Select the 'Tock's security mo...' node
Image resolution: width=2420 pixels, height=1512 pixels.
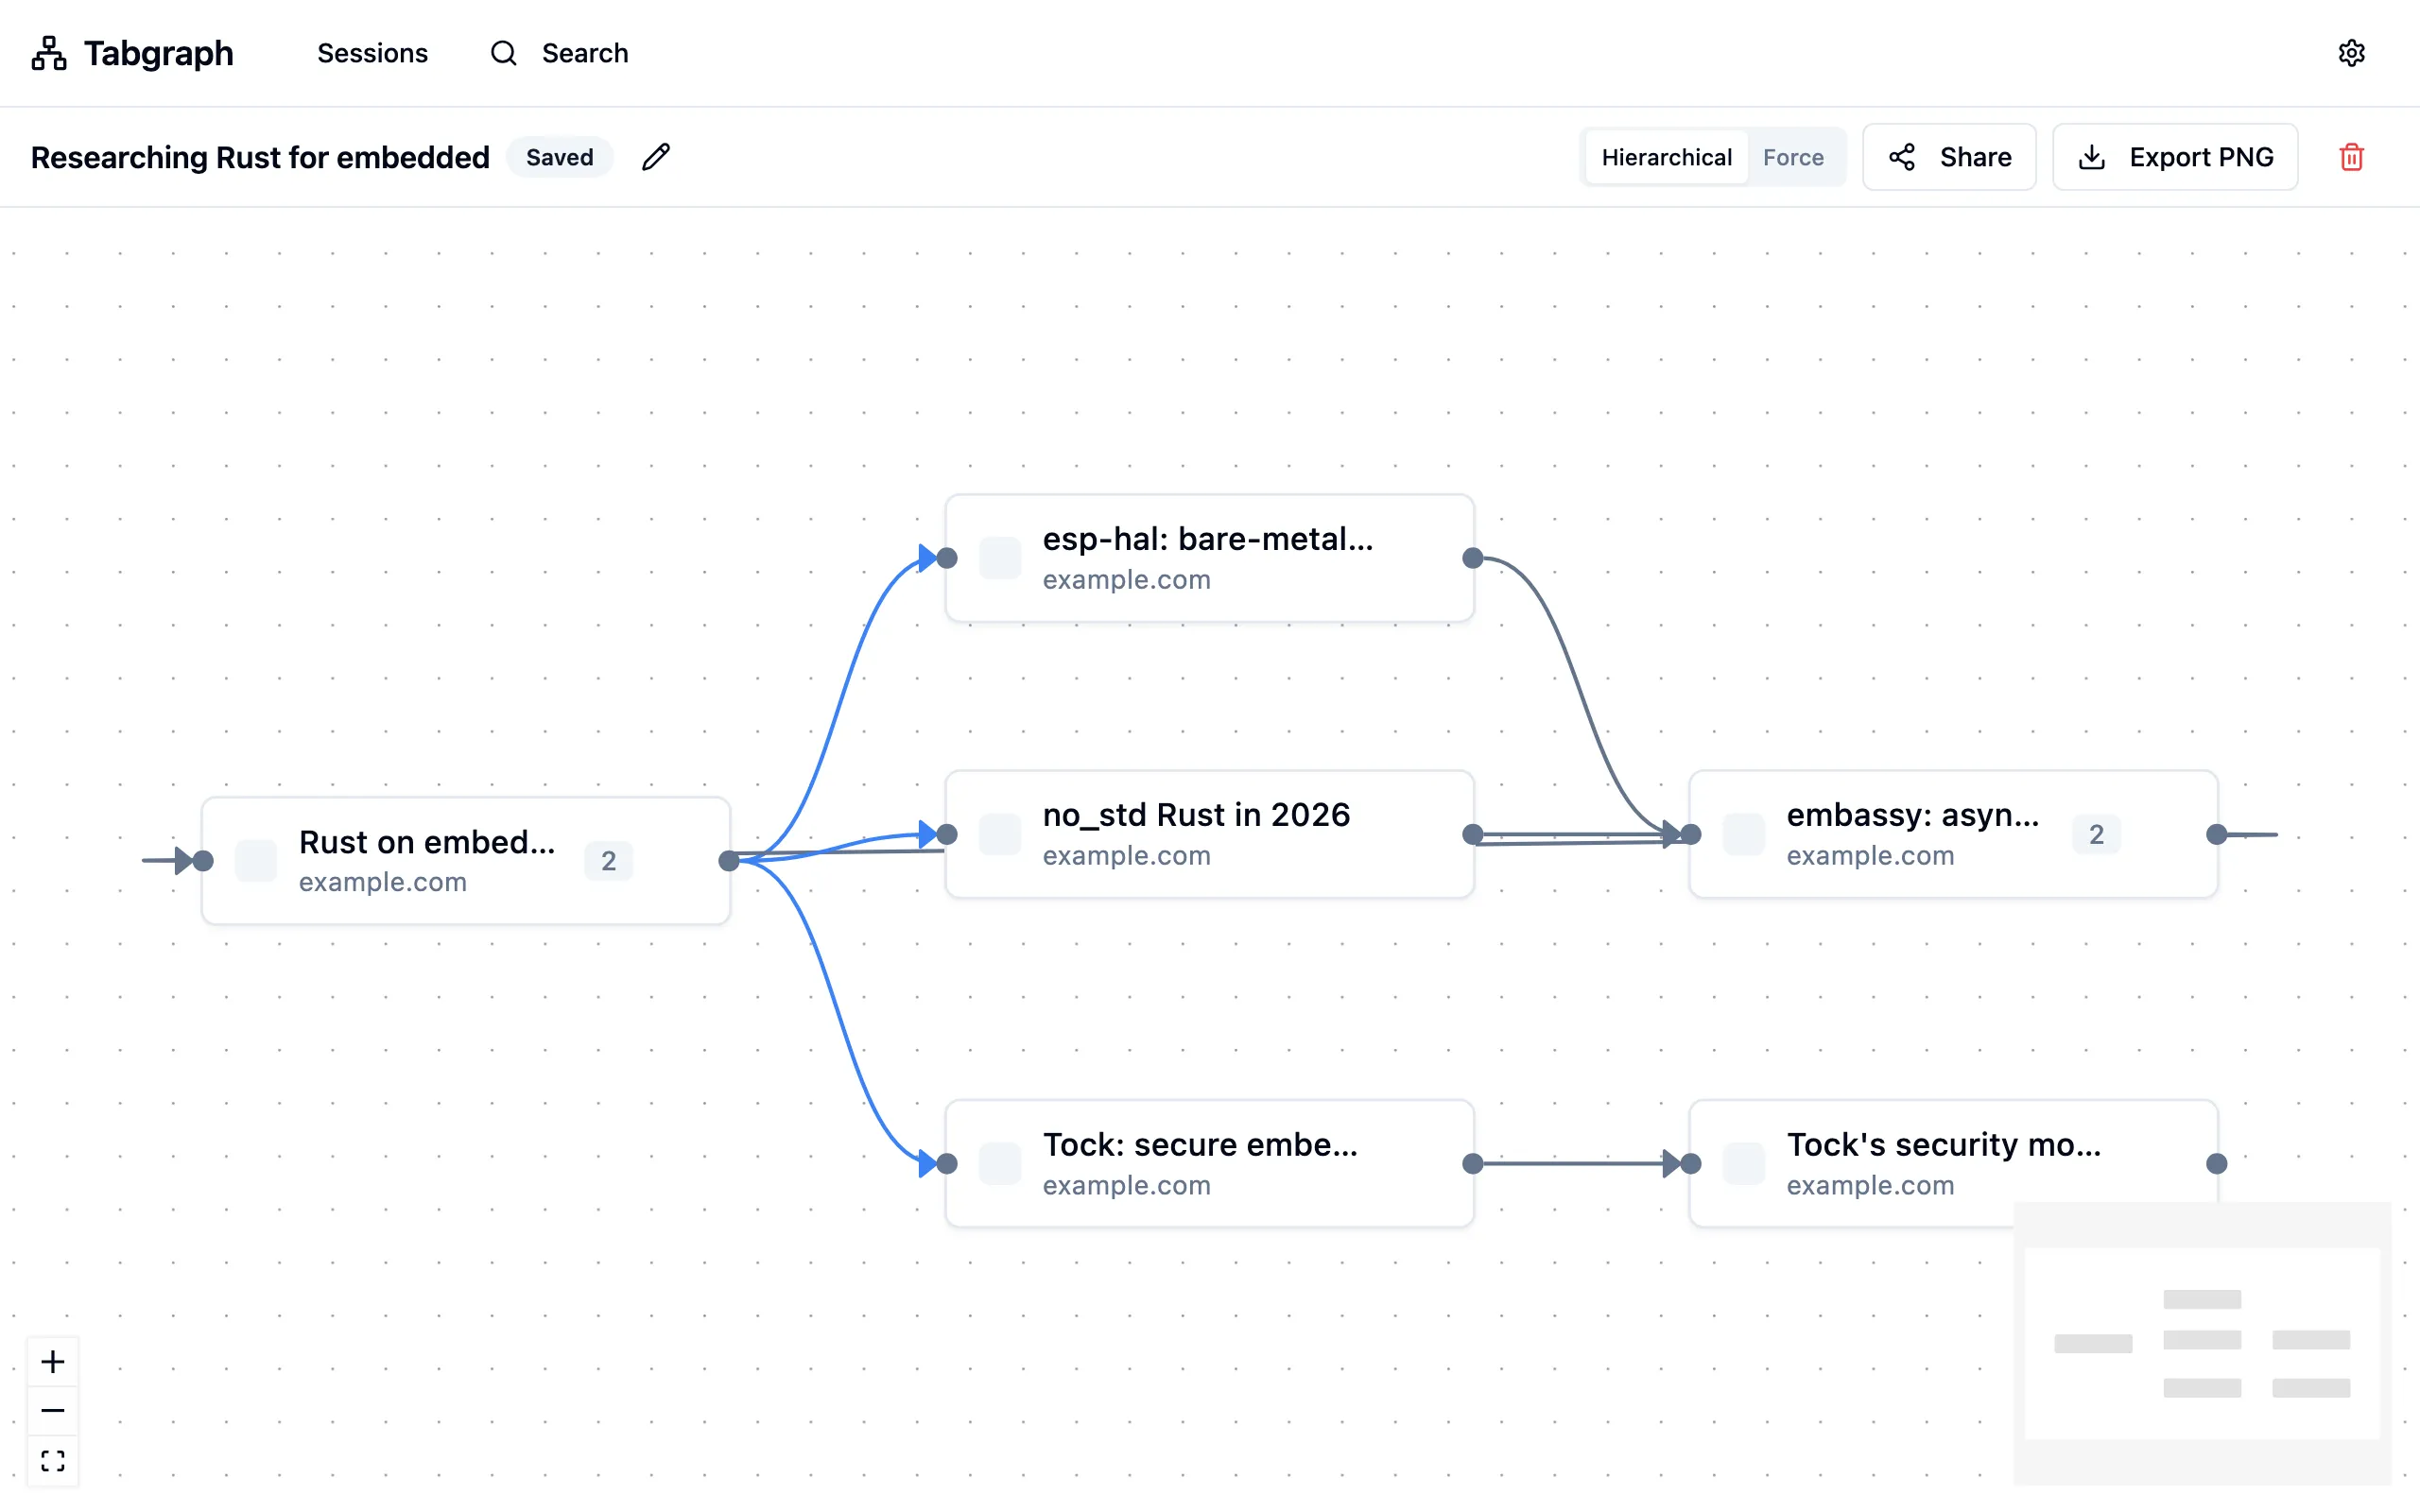(1954, 1163)
